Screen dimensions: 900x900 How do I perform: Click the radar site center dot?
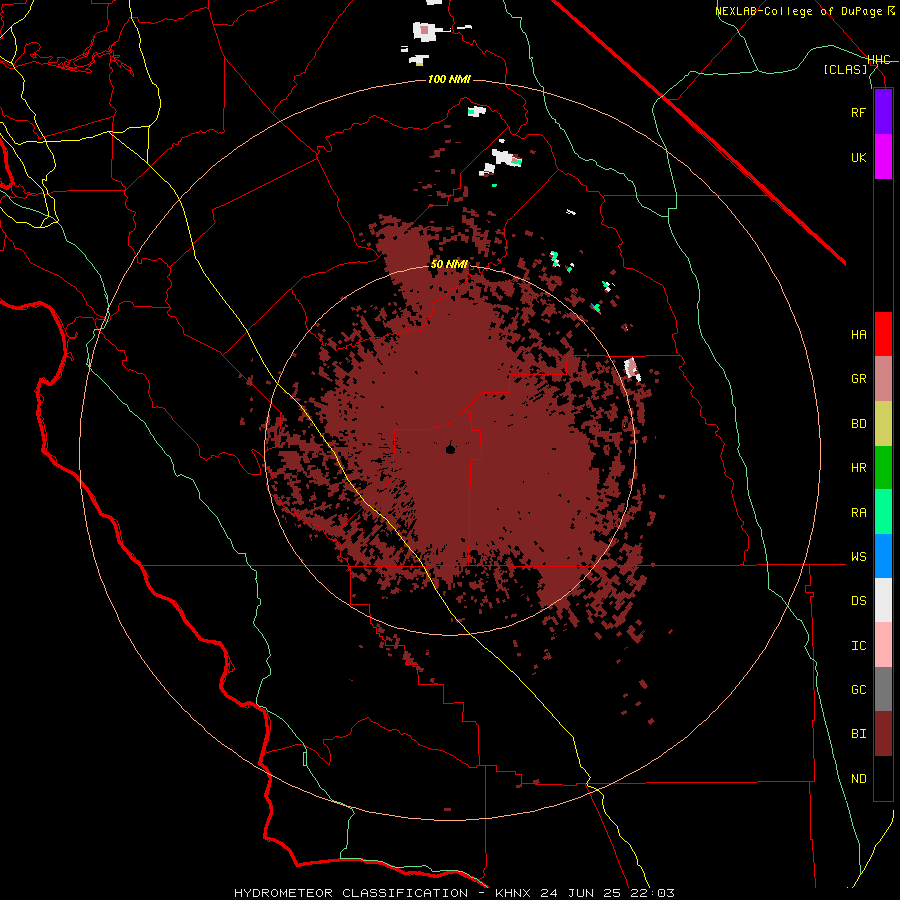tap(451, 449)
